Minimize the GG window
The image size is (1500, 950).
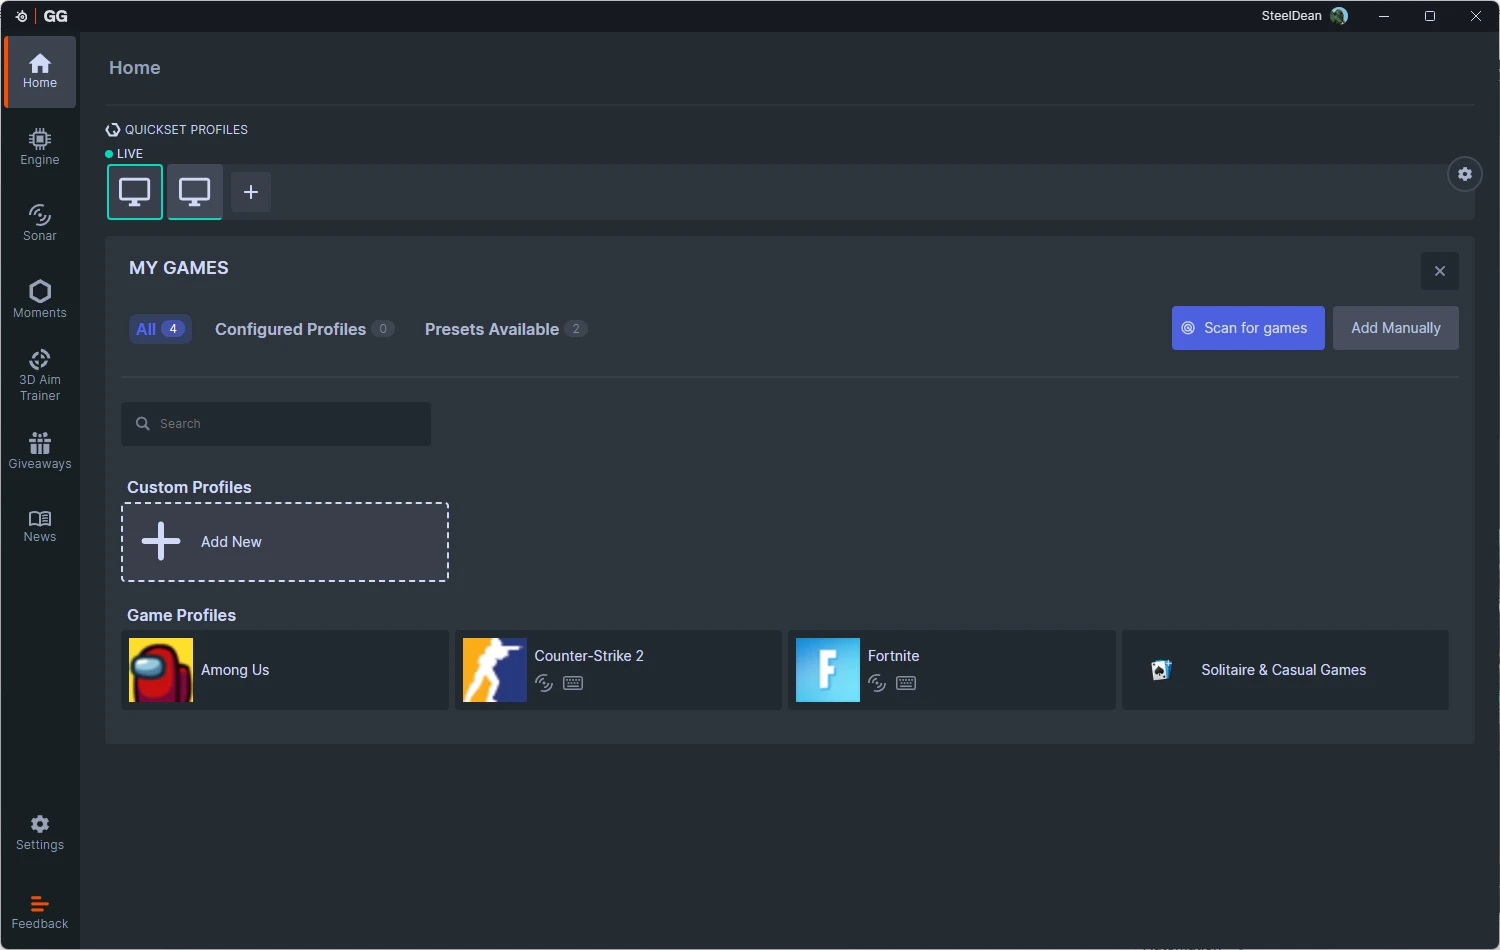(x=1384, y=16)
